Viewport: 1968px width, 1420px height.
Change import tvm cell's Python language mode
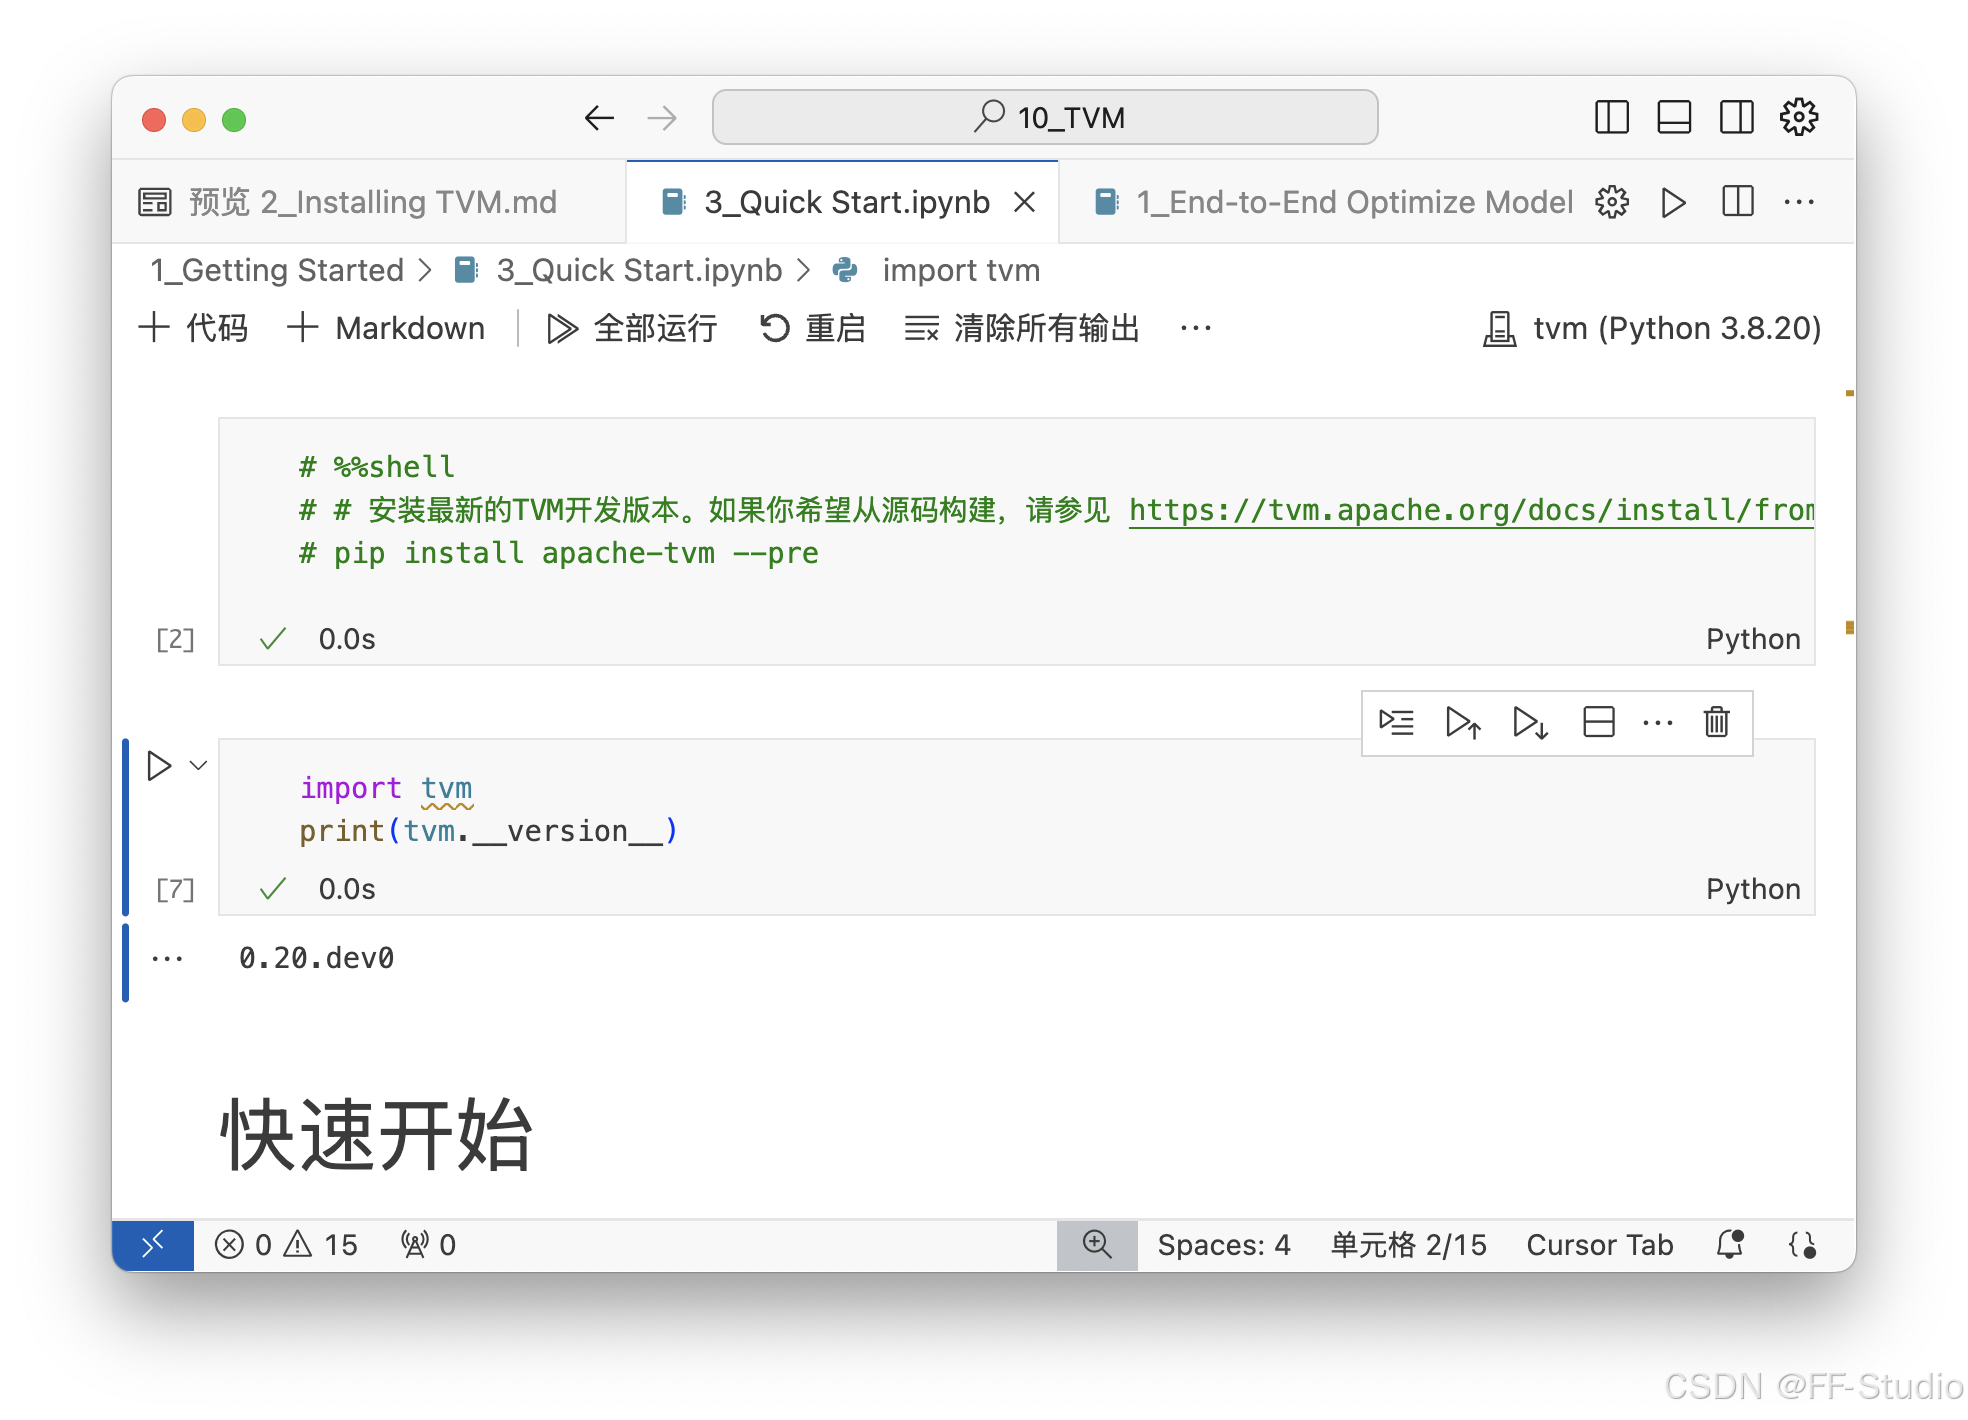(x=1753, y=889)
